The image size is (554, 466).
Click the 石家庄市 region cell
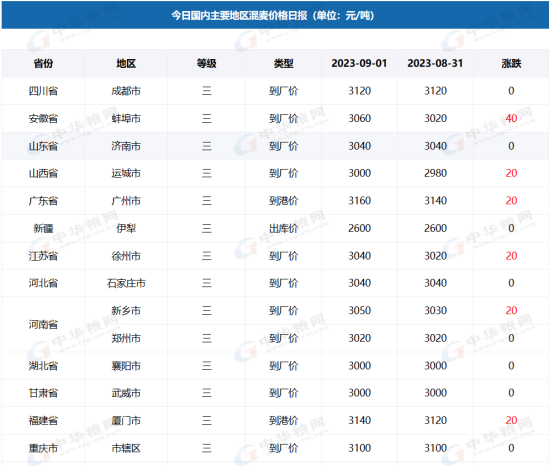coord(126,283)
